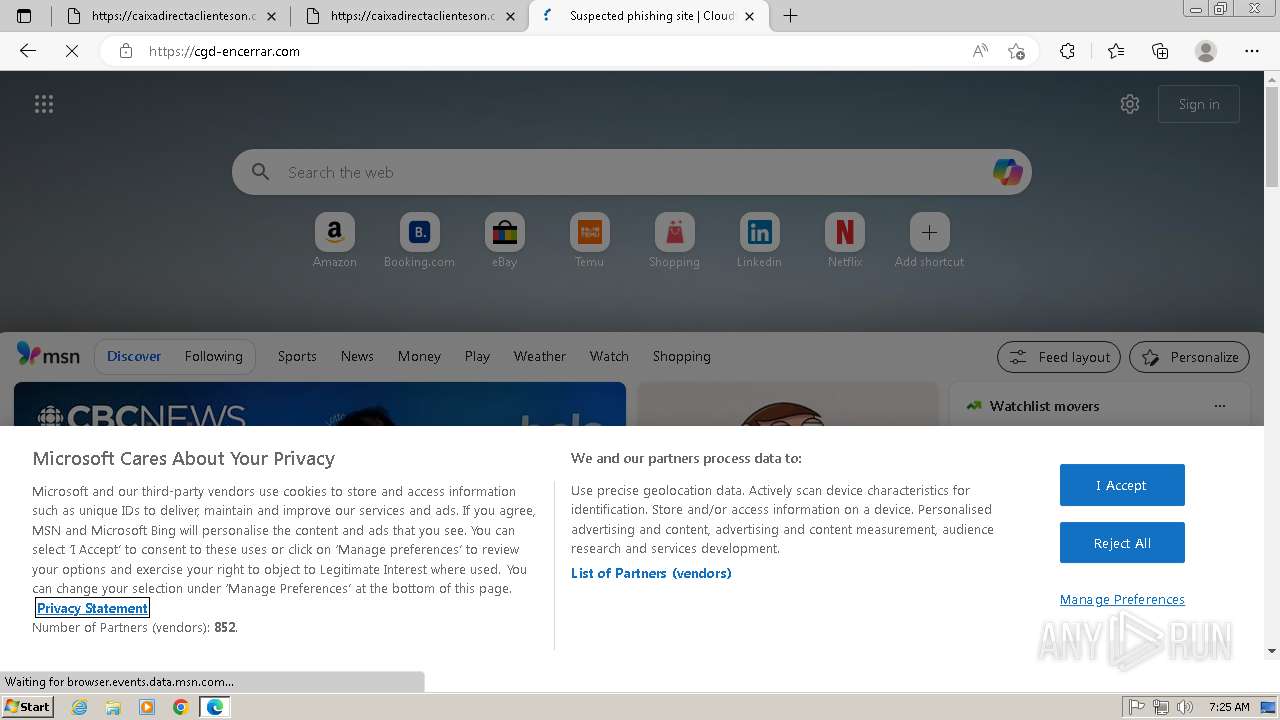The height and width of the screenshot is (720, 1280).
Task: Open the Shopping menu item in msn bar
Action: (x=682, y=356)
